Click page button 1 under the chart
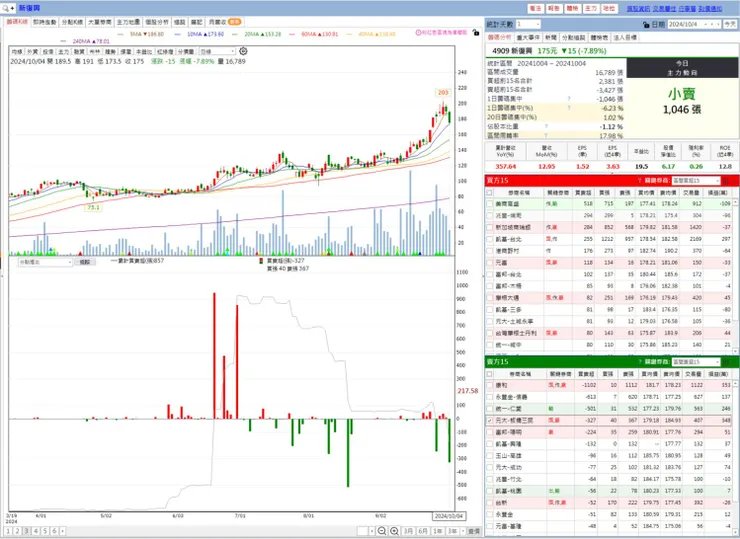The height and width of the screenshot is (539, 740). (x=8, y=531)
